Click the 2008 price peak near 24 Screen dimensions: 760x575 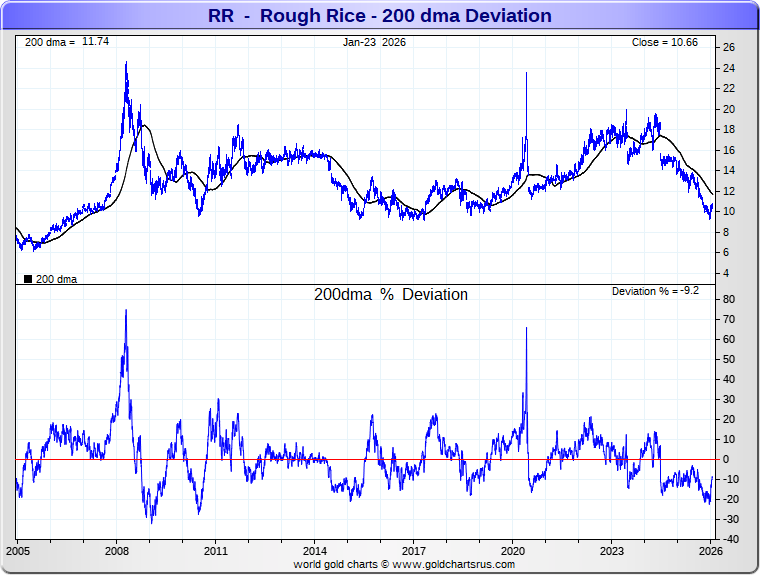(x=126, y=63)
